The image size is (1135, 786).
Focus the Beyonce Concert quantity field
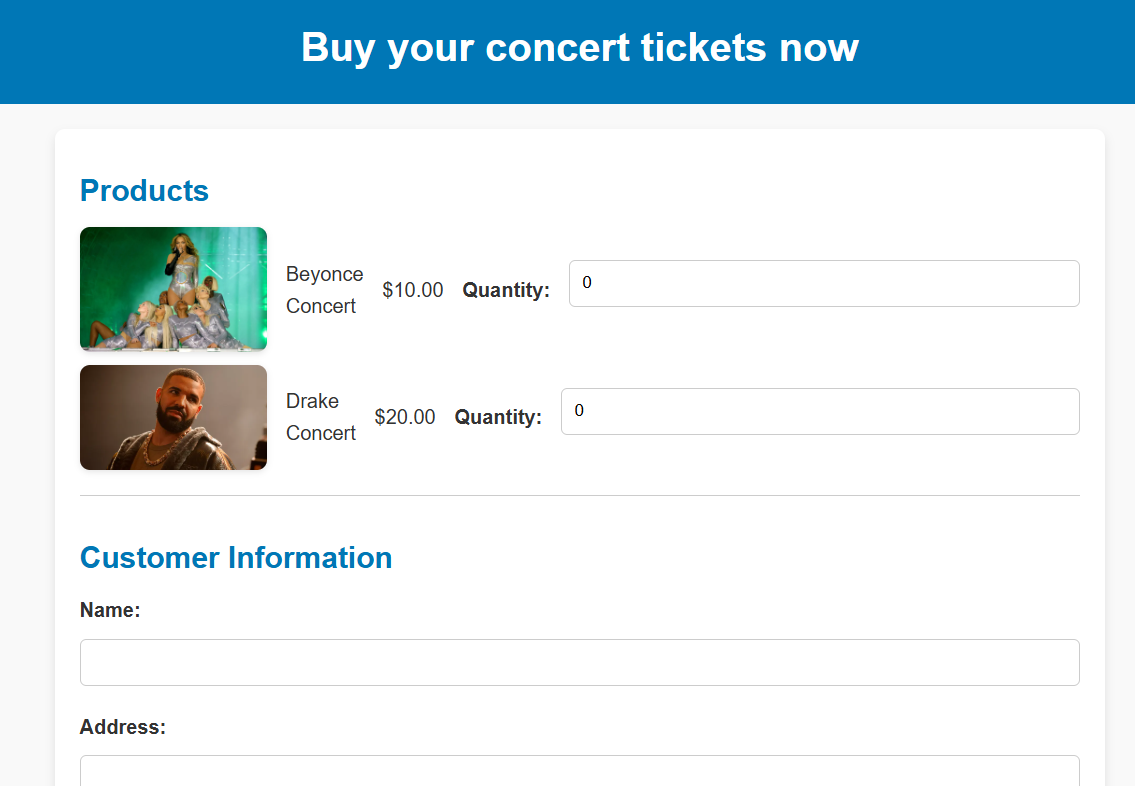coord(824,284)
